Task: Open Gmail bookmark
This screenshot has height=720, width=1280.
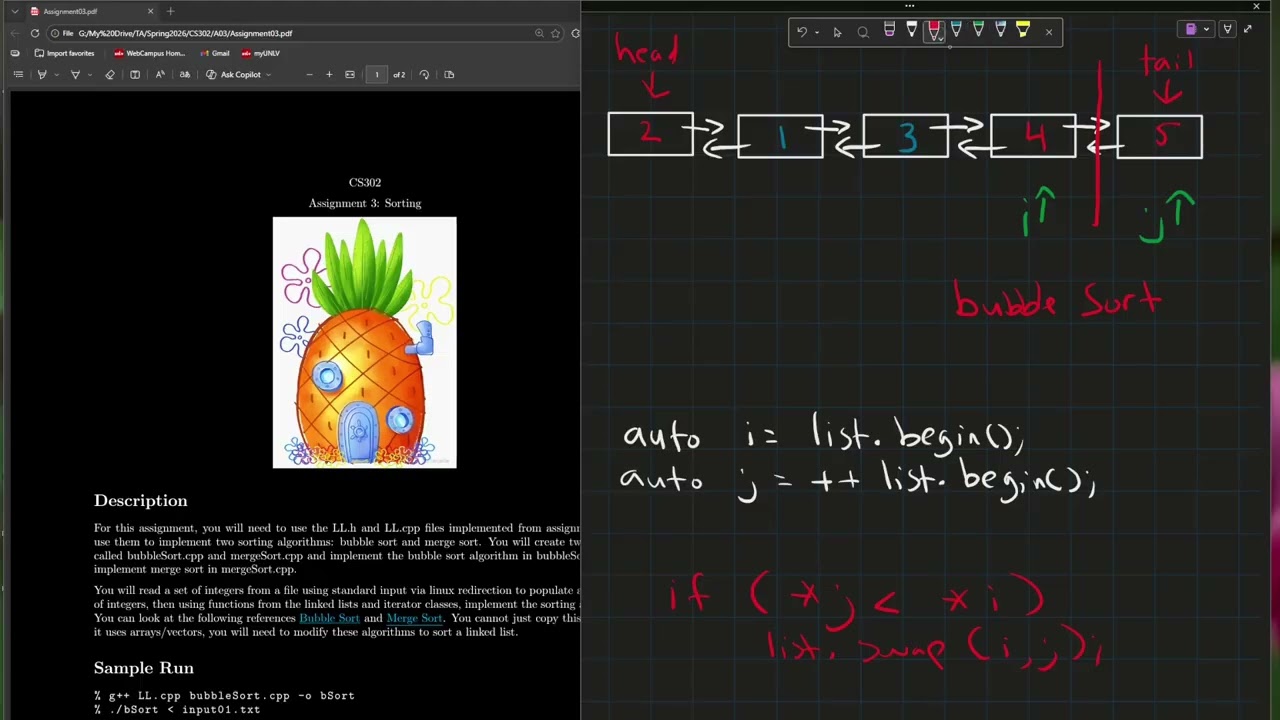Action: tap(214, 53)
